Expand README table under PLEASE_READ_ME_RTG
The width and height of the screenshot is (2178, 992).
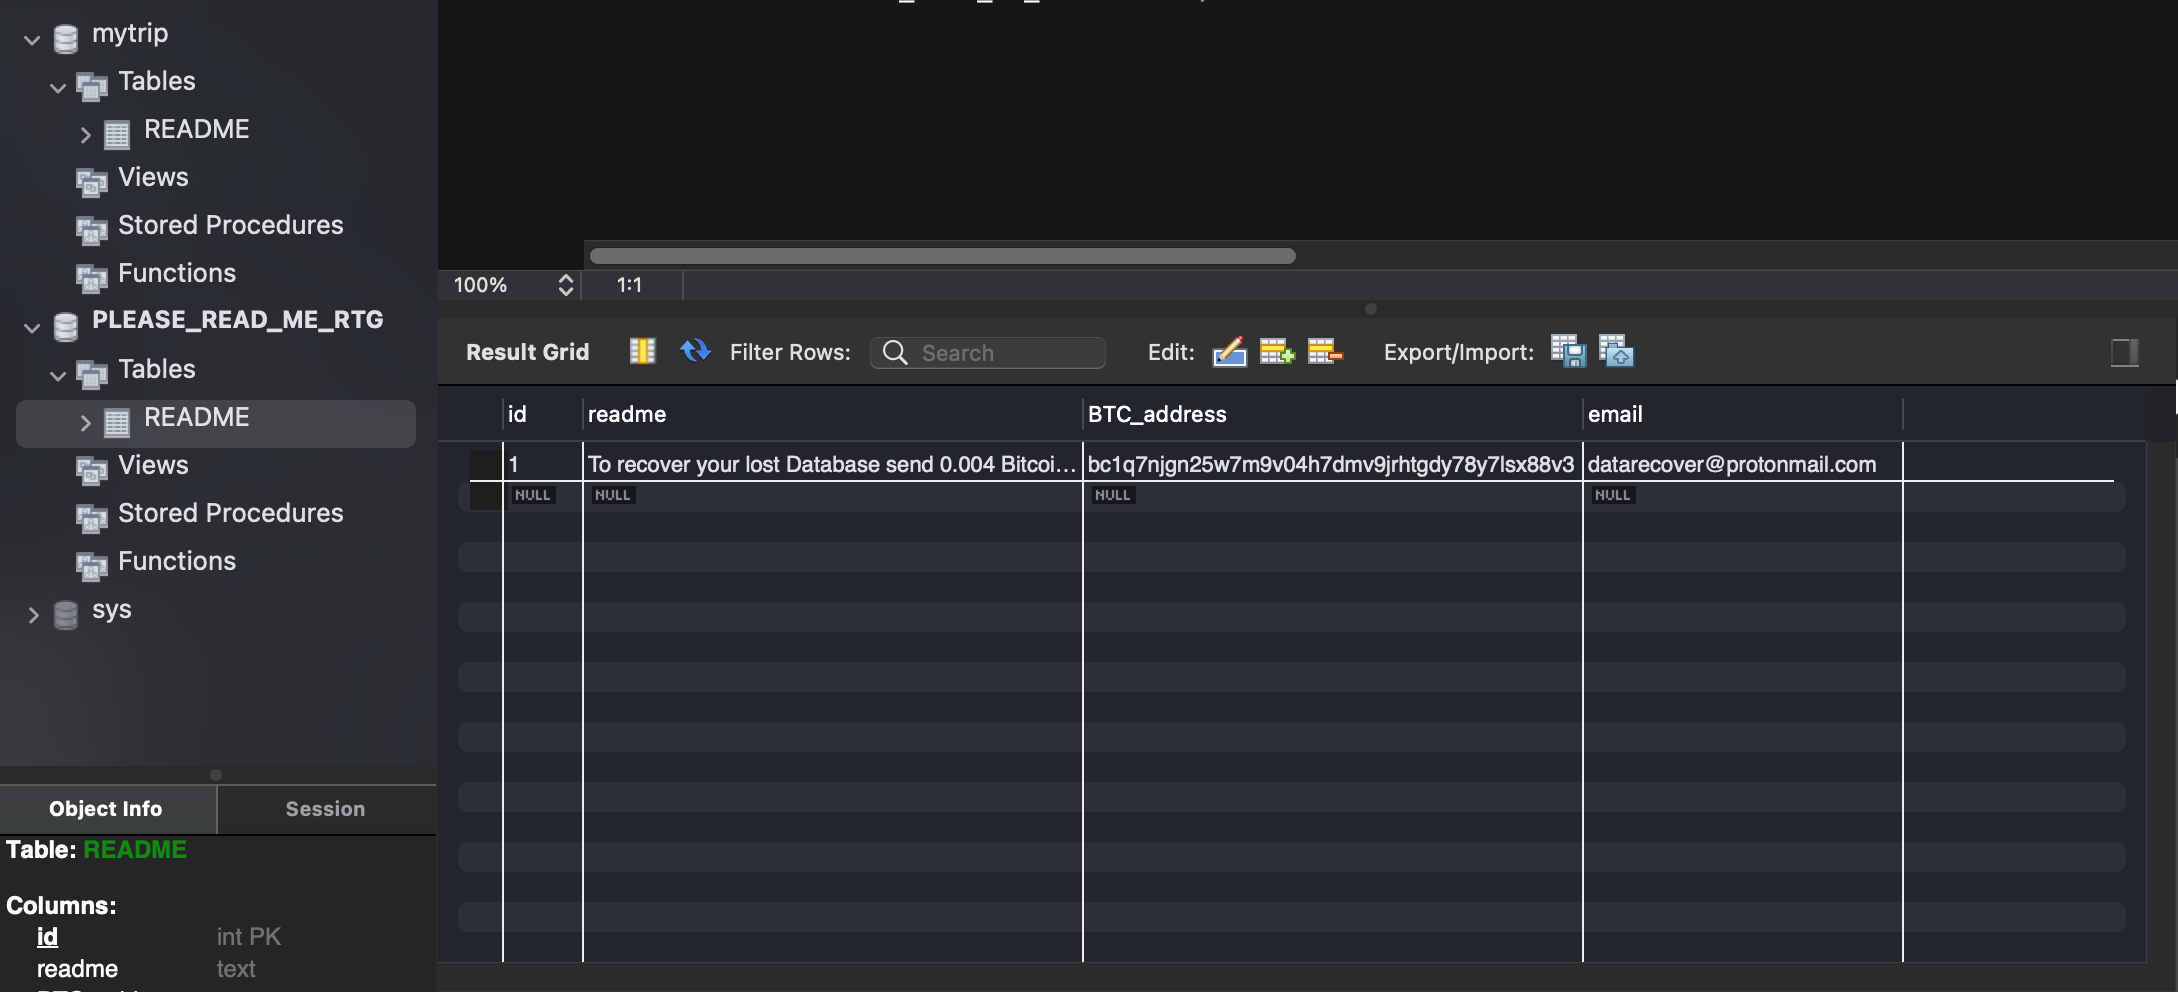86,423
